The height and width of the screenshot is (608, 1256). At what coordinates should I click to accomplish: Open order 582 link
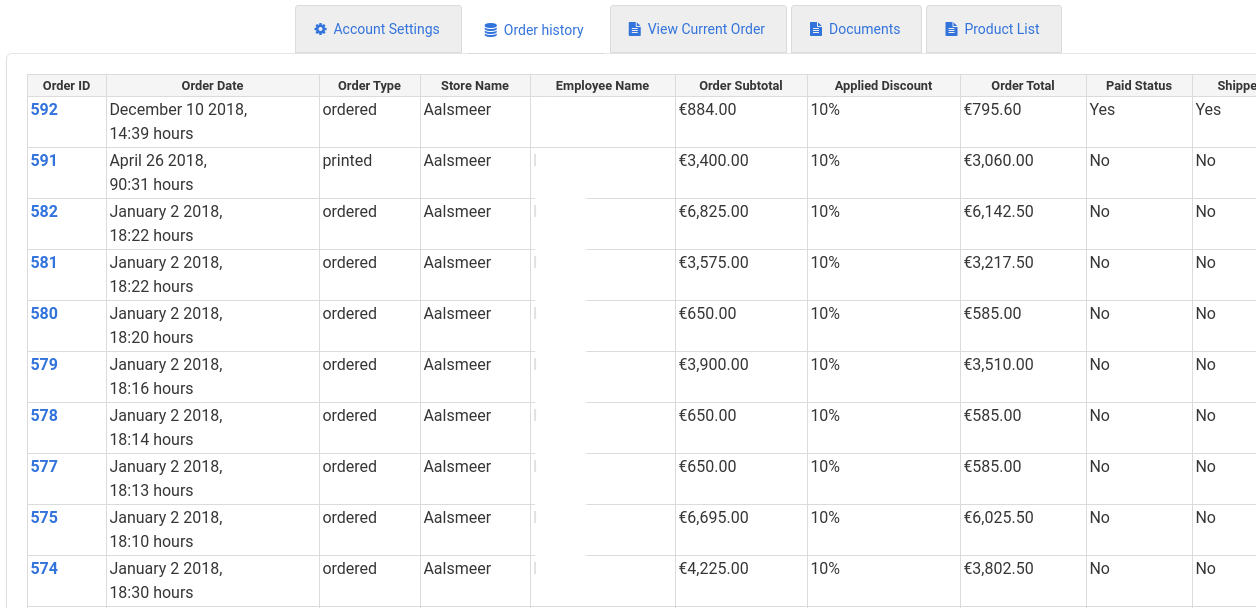click(44, 211)
